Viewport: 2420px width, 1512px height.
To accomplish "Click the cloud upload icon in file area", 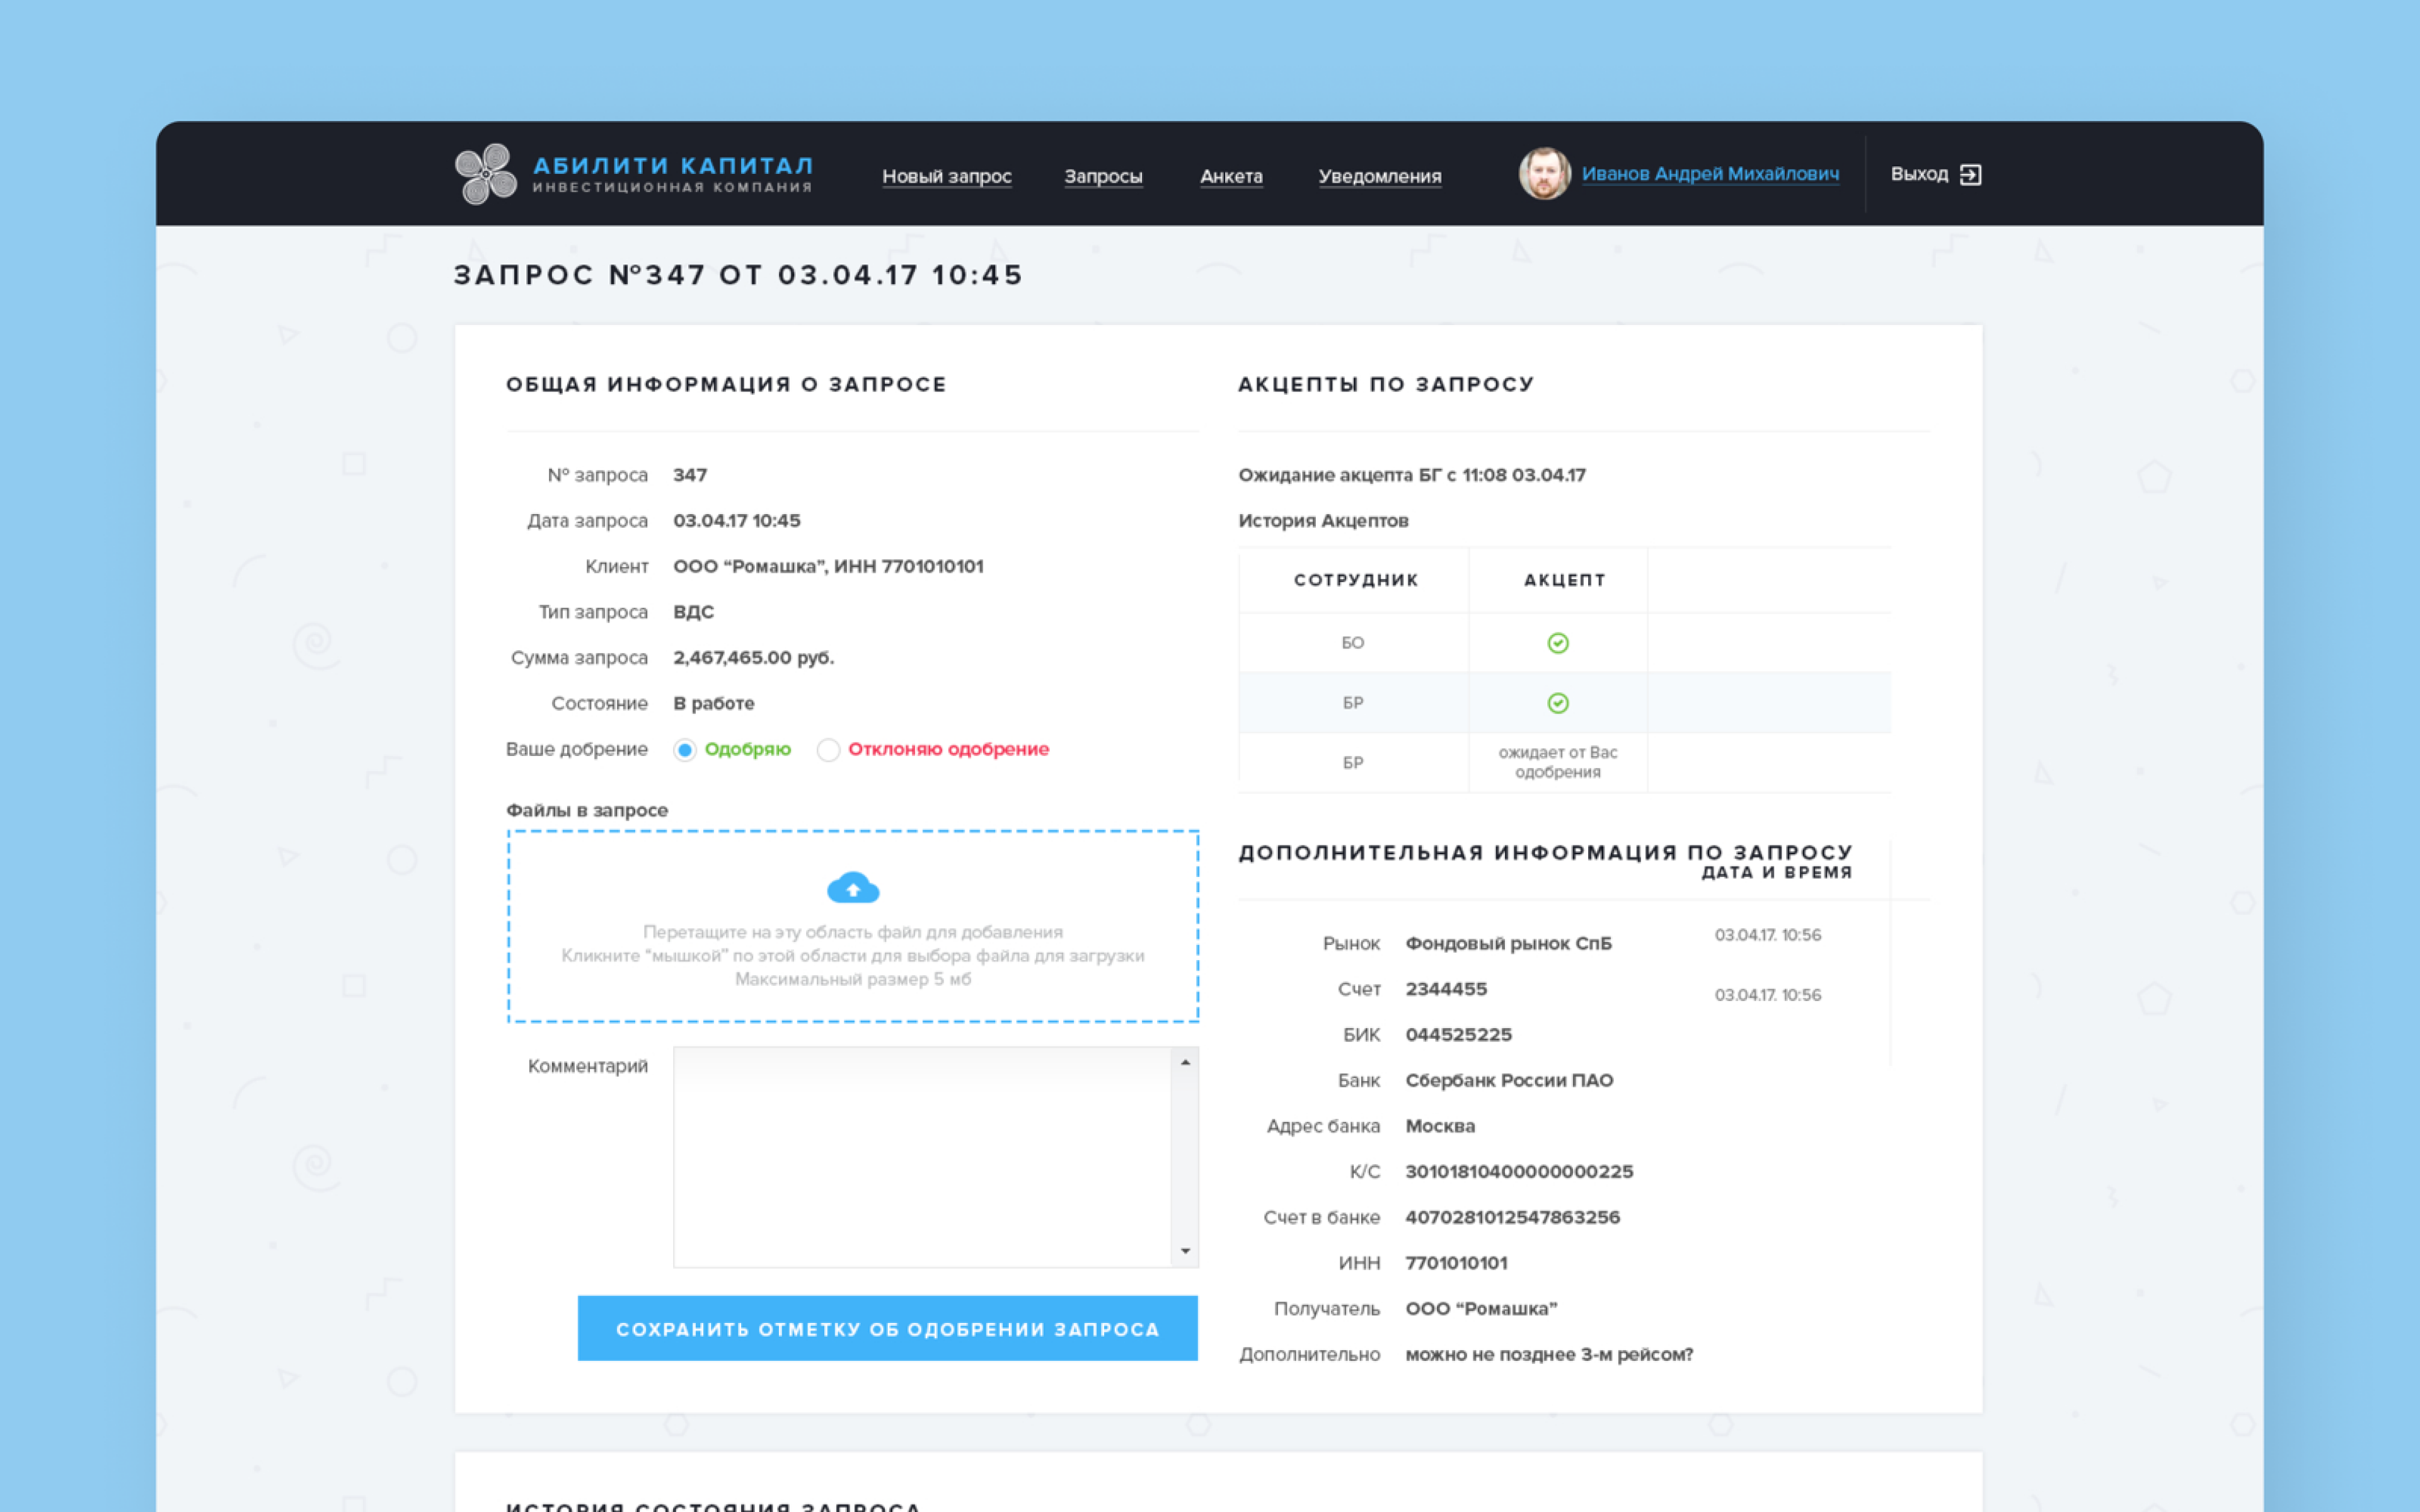I will (853, 886).
